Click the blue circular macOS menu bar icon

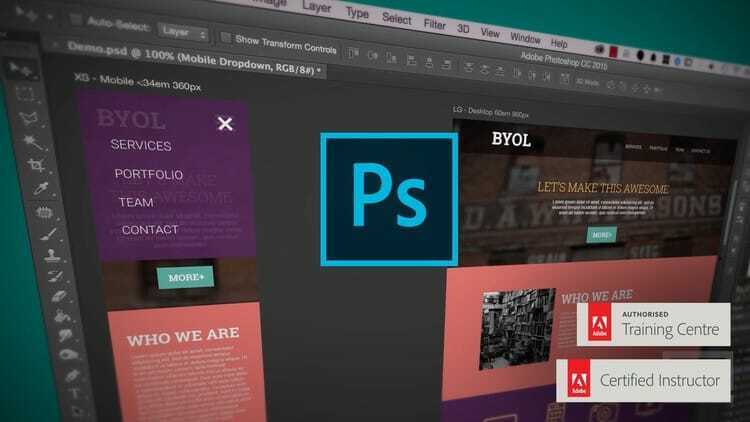[677, 61]
